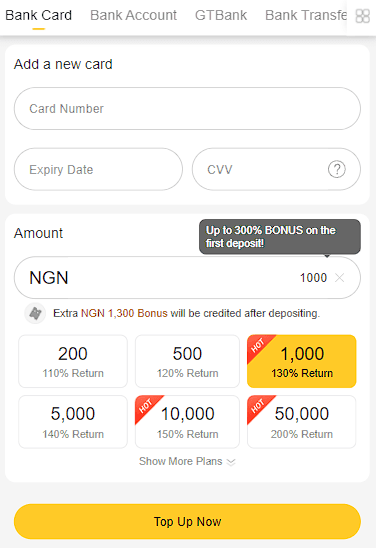Image resolution: width=376 pixels, height=548 pixels.
Task: Select the 200 plan with 110% Return
Action: (73, 361)
